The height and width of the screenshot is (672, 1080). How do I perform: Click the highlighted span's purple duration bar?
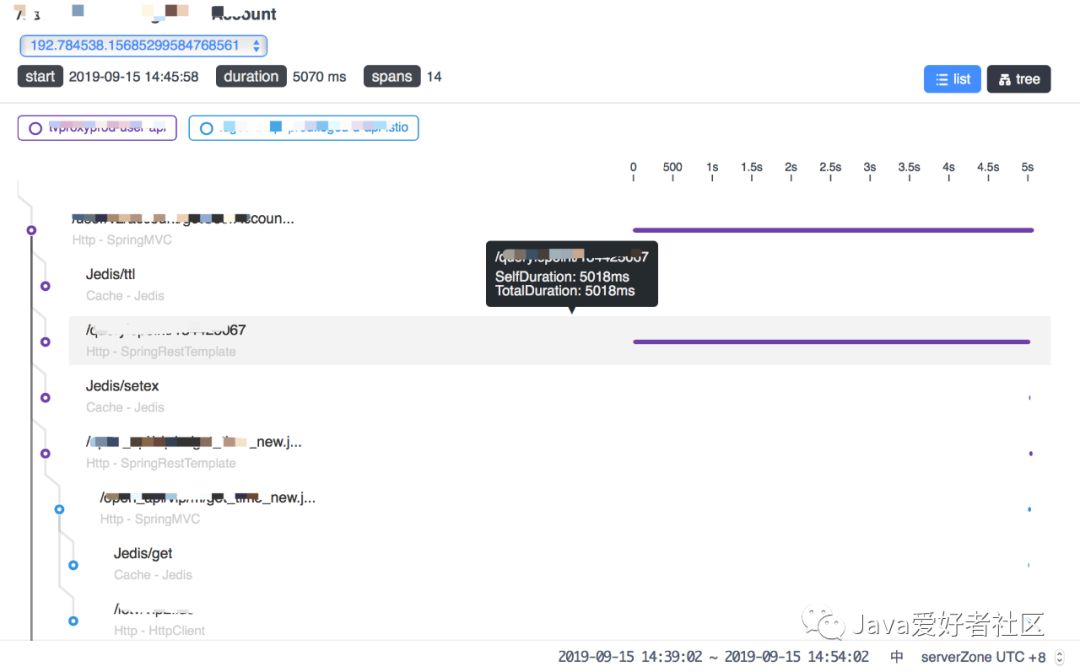(831, 342)
